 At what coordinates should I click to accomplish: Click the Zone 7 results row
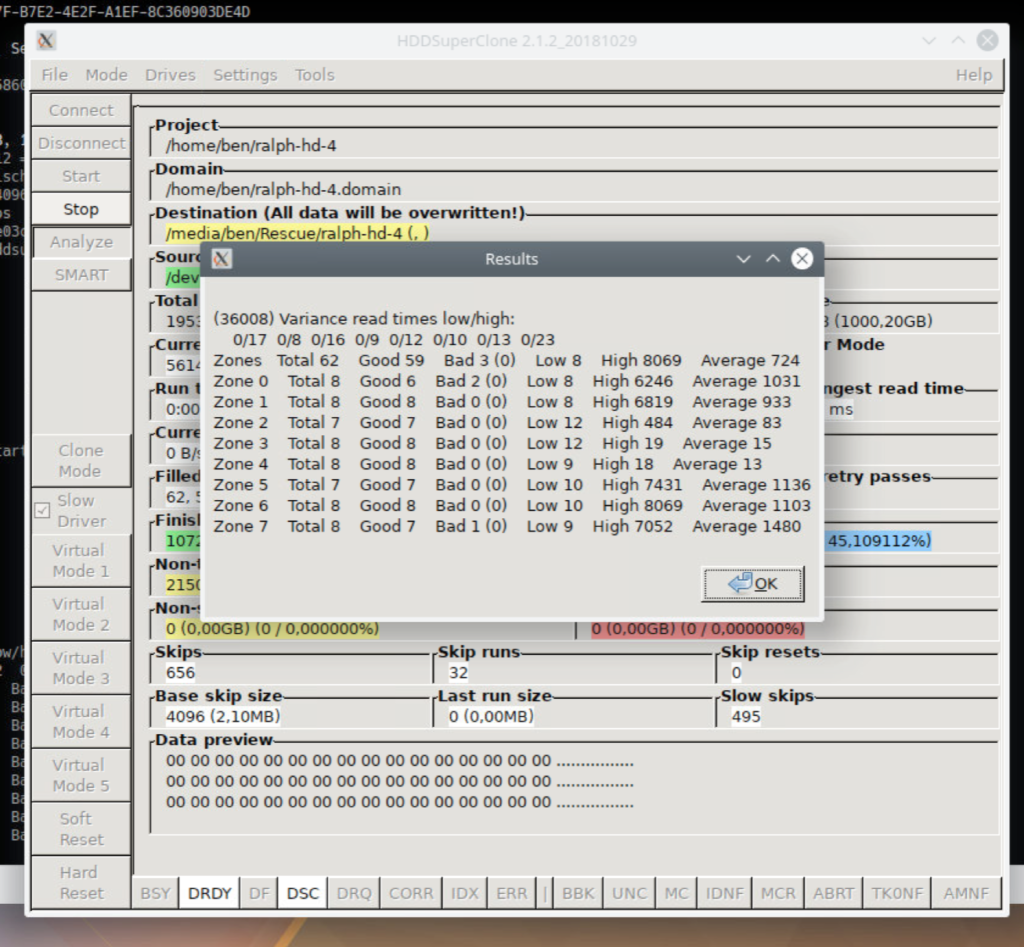pos(507,526)
